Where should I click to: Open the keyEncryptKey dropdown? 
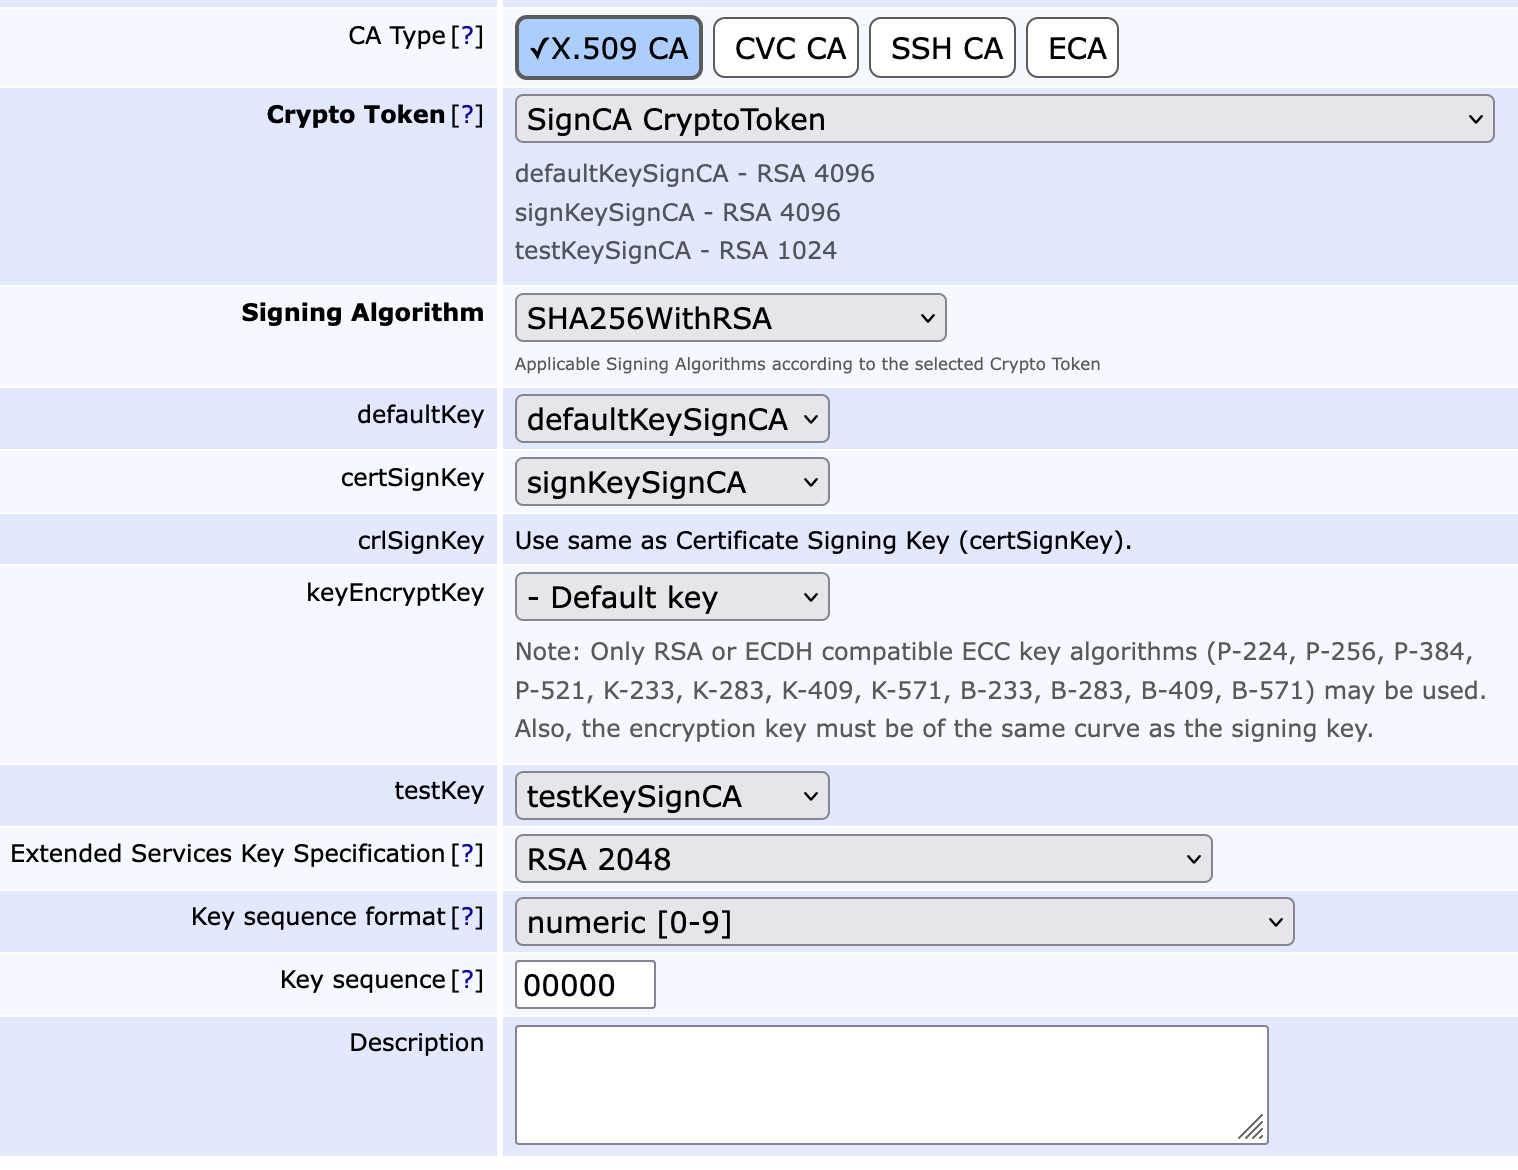[x=671, y=596]
